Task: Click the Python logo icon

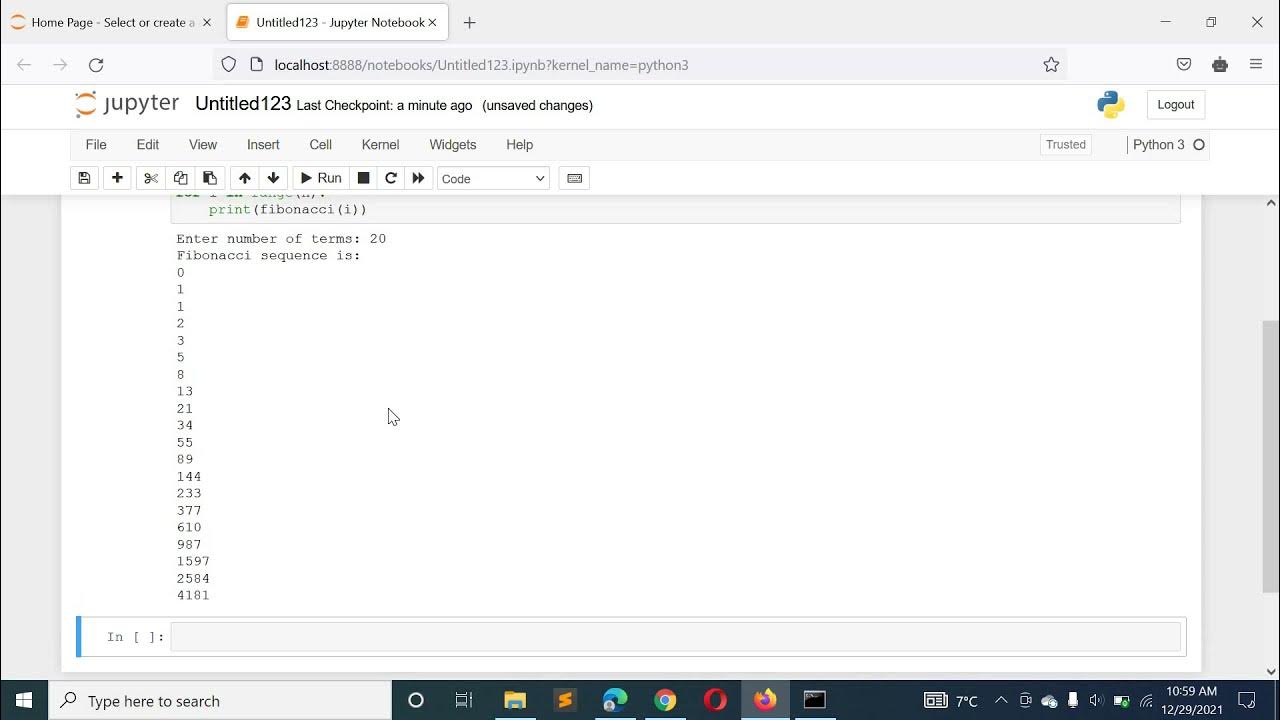Action: tap(1111, 104)
